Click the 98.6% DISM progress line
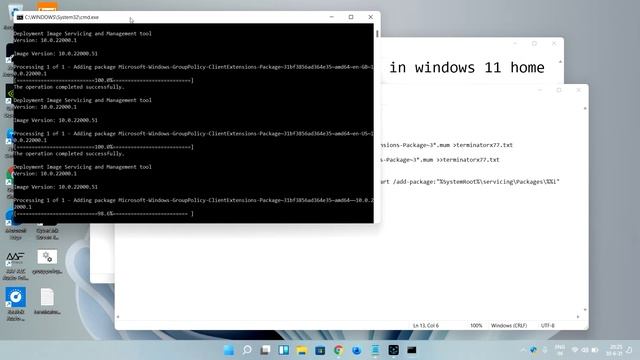This screenshot has width=640, height=360. [104, 213]
